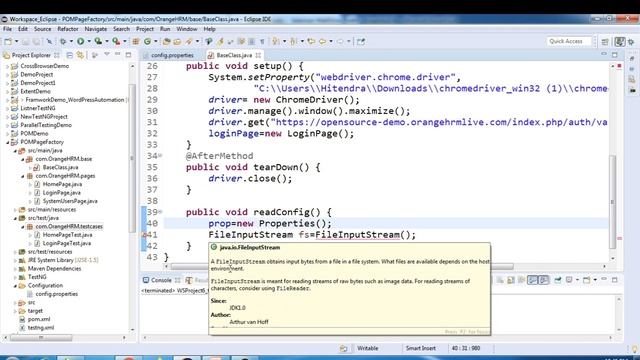Switch to the Java perspective icon
The width and height of the screenshot is (640, 360).
[x=620, y=42]
